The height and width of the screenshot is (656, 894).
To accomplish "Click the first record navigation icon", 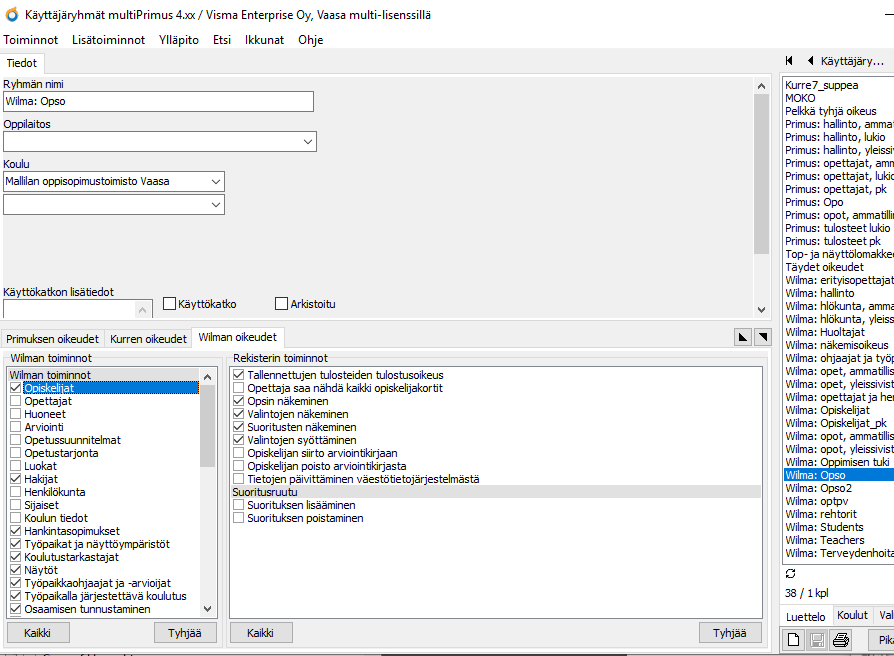I will pyautogui.click(x=789, y=61).
